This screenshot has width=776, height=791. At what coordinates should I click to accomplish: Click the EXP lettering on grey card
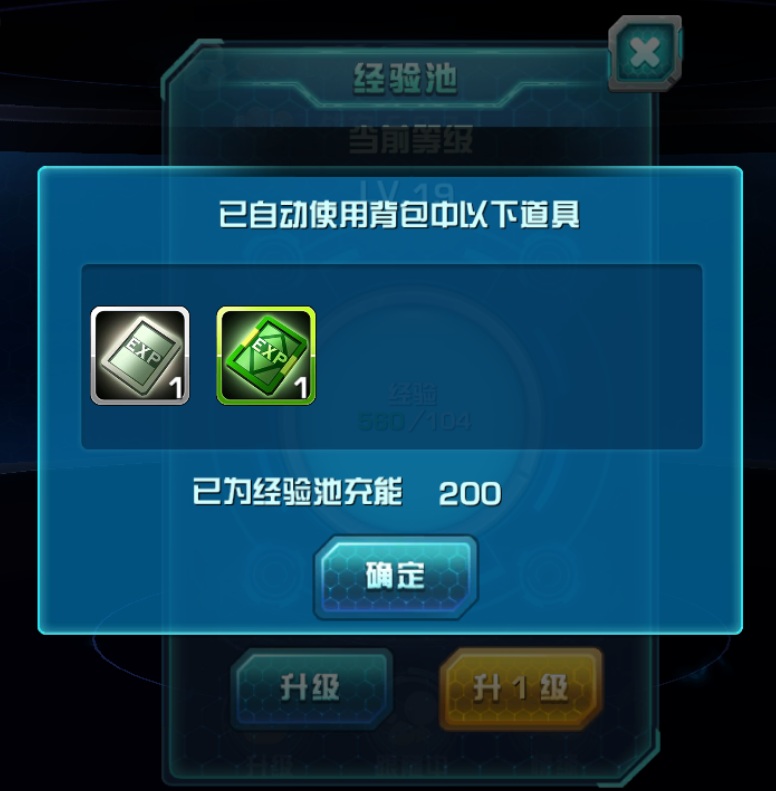[144, 351]
